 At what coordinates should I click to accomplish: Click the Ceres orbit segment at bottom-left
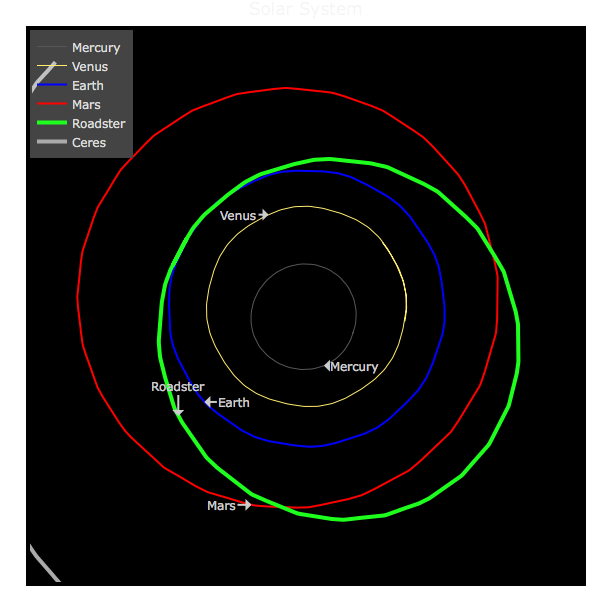point(45,564)
